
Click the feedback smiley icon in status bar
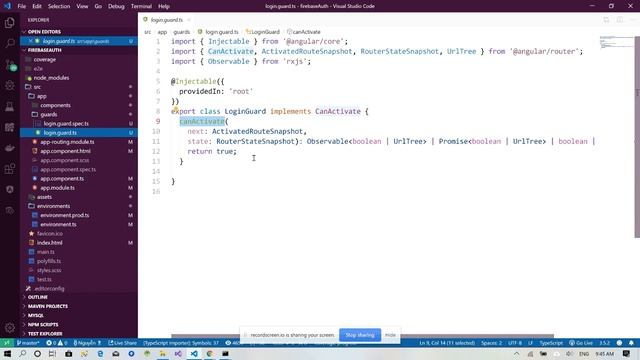[619, 343]
